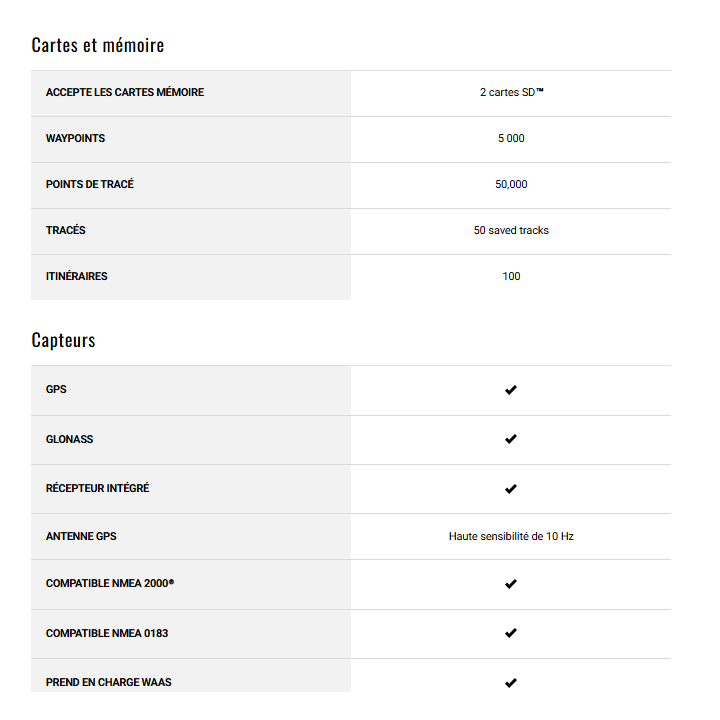Screen dimensions: 720x720
Task: Select the Cartes et mémoire heading
Action: pyautogui.click(x=98, y=45)
